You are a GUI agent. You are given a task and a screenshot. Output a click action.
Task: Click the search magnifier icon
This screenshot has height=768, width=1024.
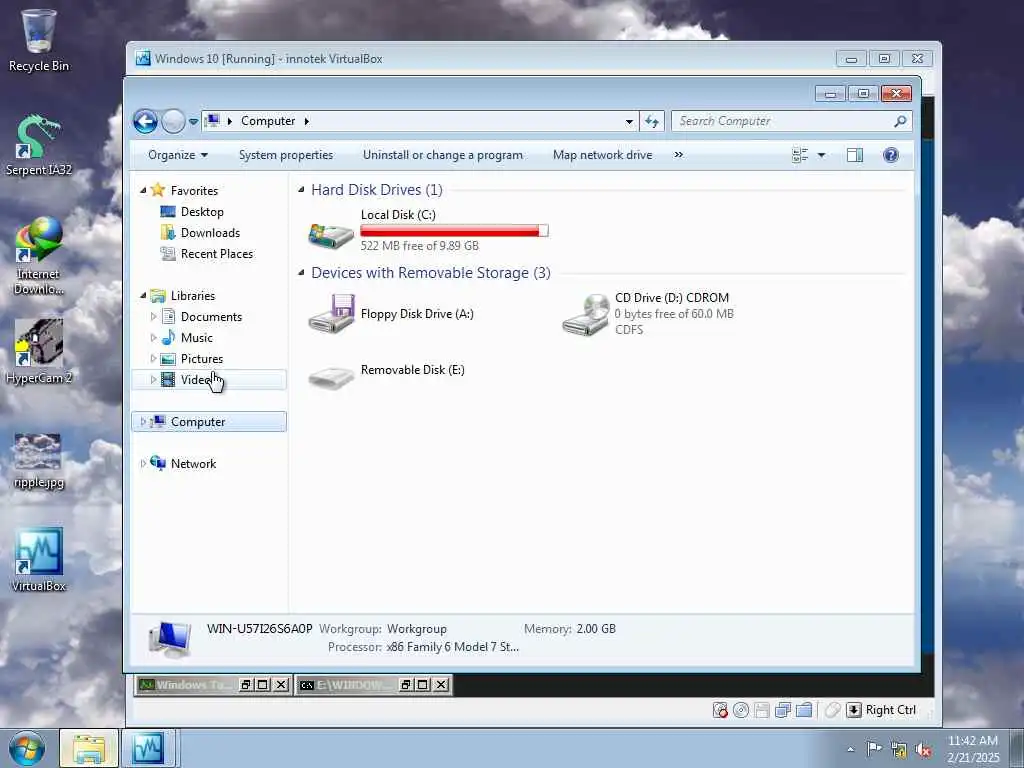(900, 121)
